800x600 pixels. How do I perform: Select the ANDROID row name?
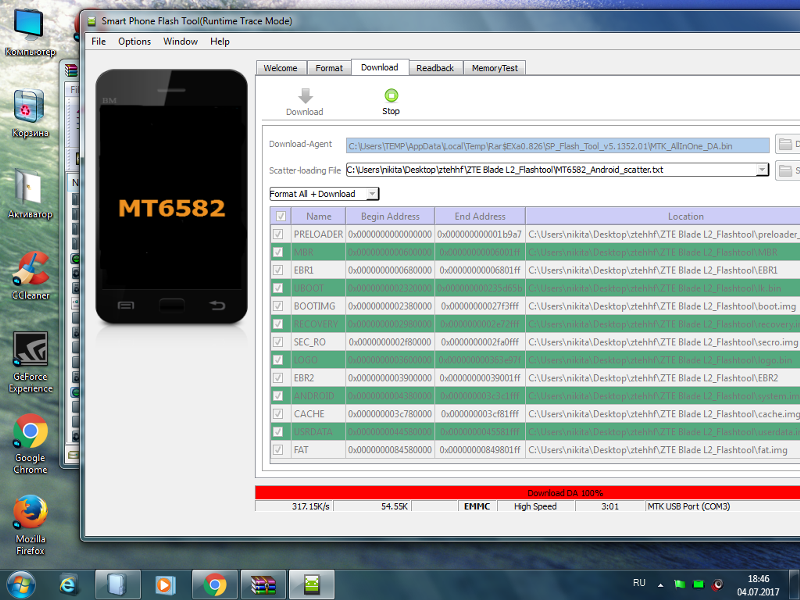(314, 396)
